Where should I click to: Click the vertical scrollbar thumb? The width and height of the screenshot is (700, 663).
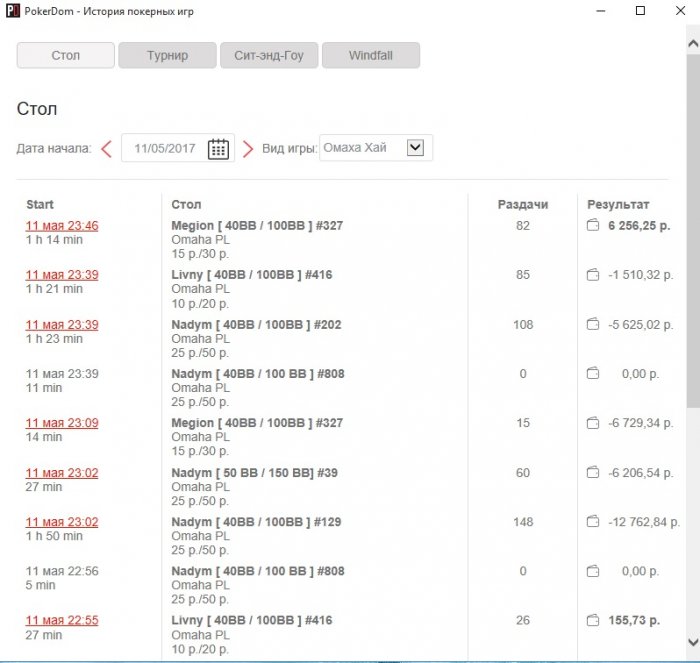(692, 230)
